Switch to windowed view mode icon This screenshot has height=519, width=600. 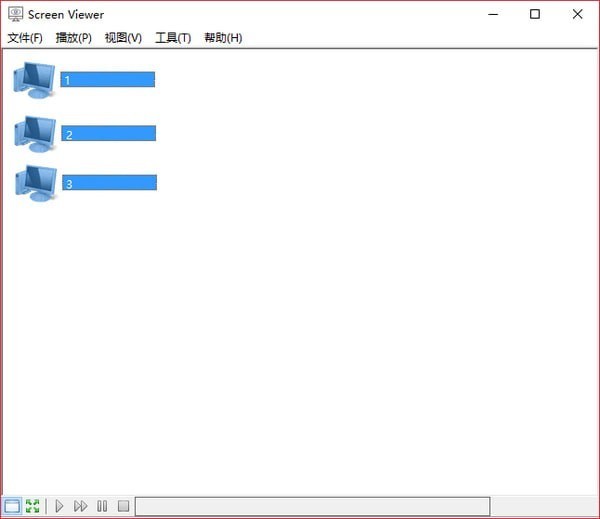(x=12, y=506)
